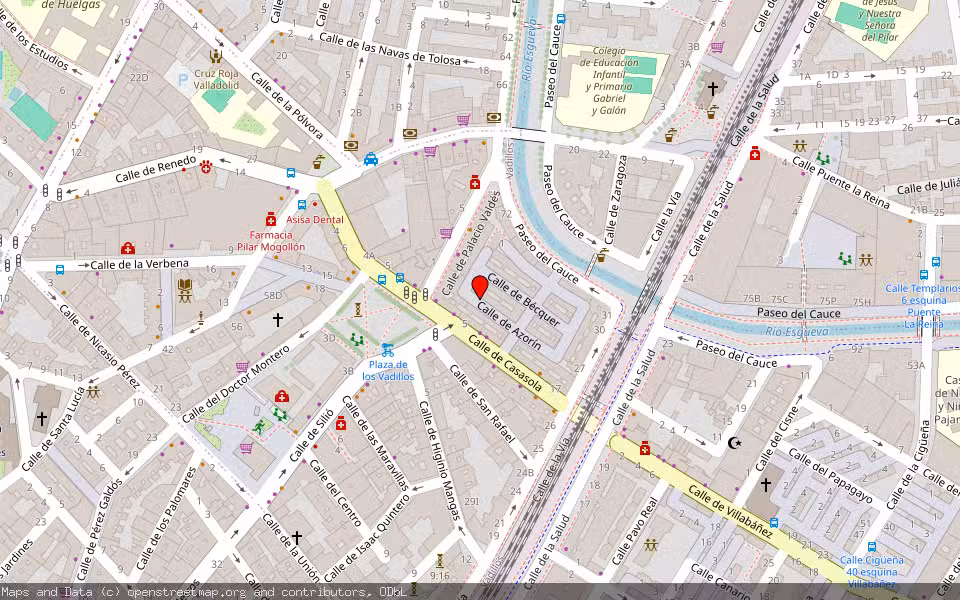Open the Plaza de los Vadillos label
This screenshot has width=960, height=600.
coord(388,371)
